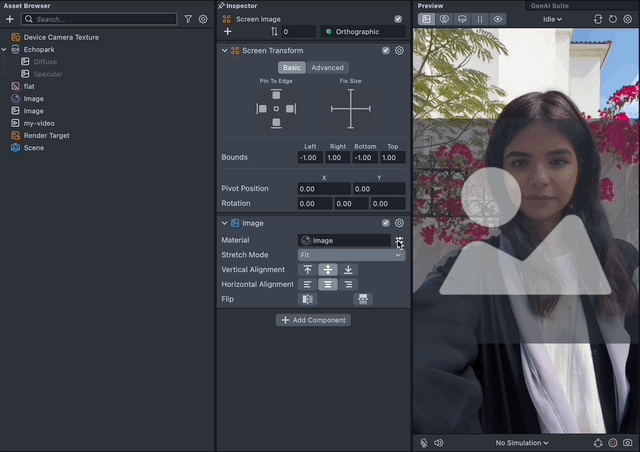Choose right horizontal alignment icon
640x452 pixels.
tap(348, 284)
